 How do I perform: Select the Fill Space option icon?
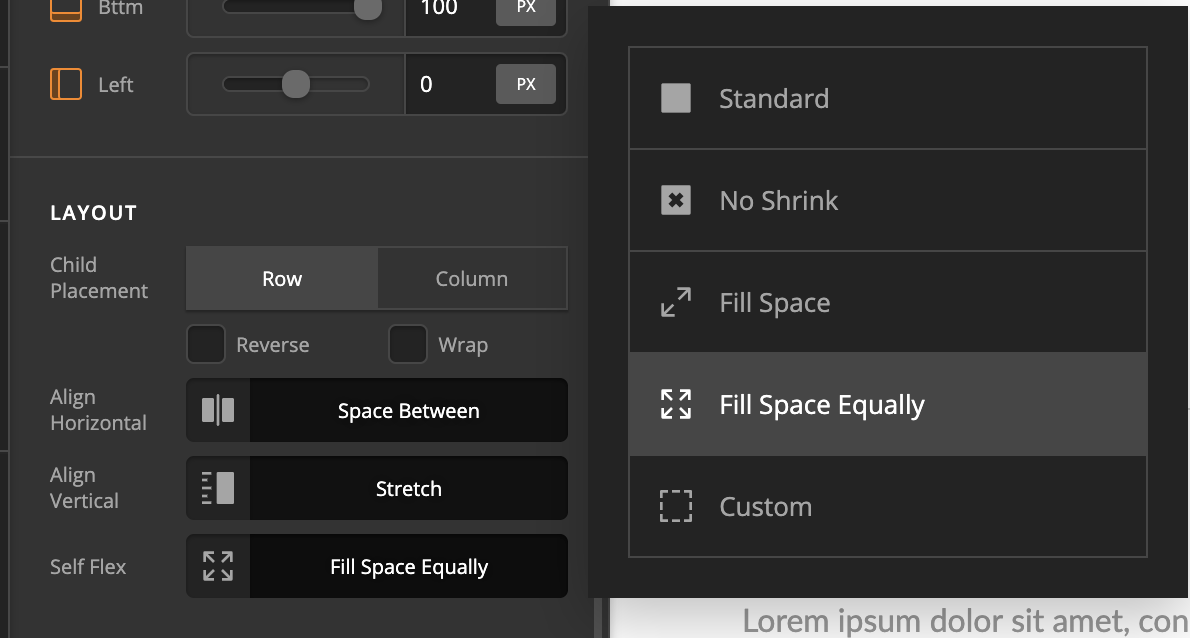(x=676, y=302)
